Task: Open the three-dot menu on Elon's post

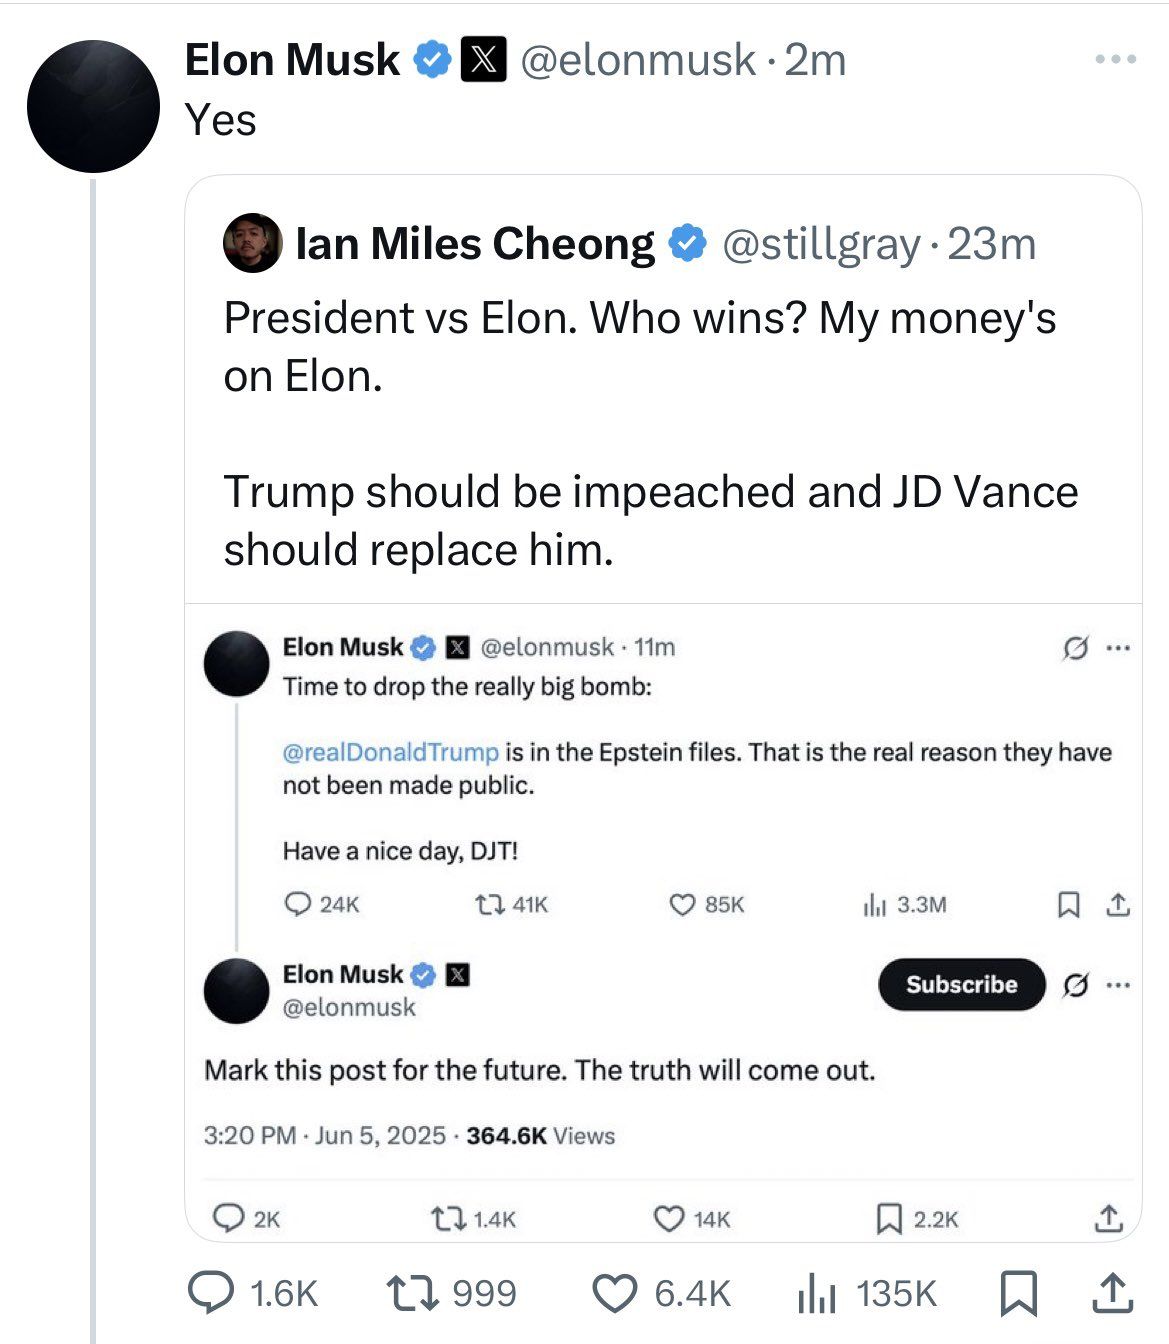Action: pos(1115,60)
